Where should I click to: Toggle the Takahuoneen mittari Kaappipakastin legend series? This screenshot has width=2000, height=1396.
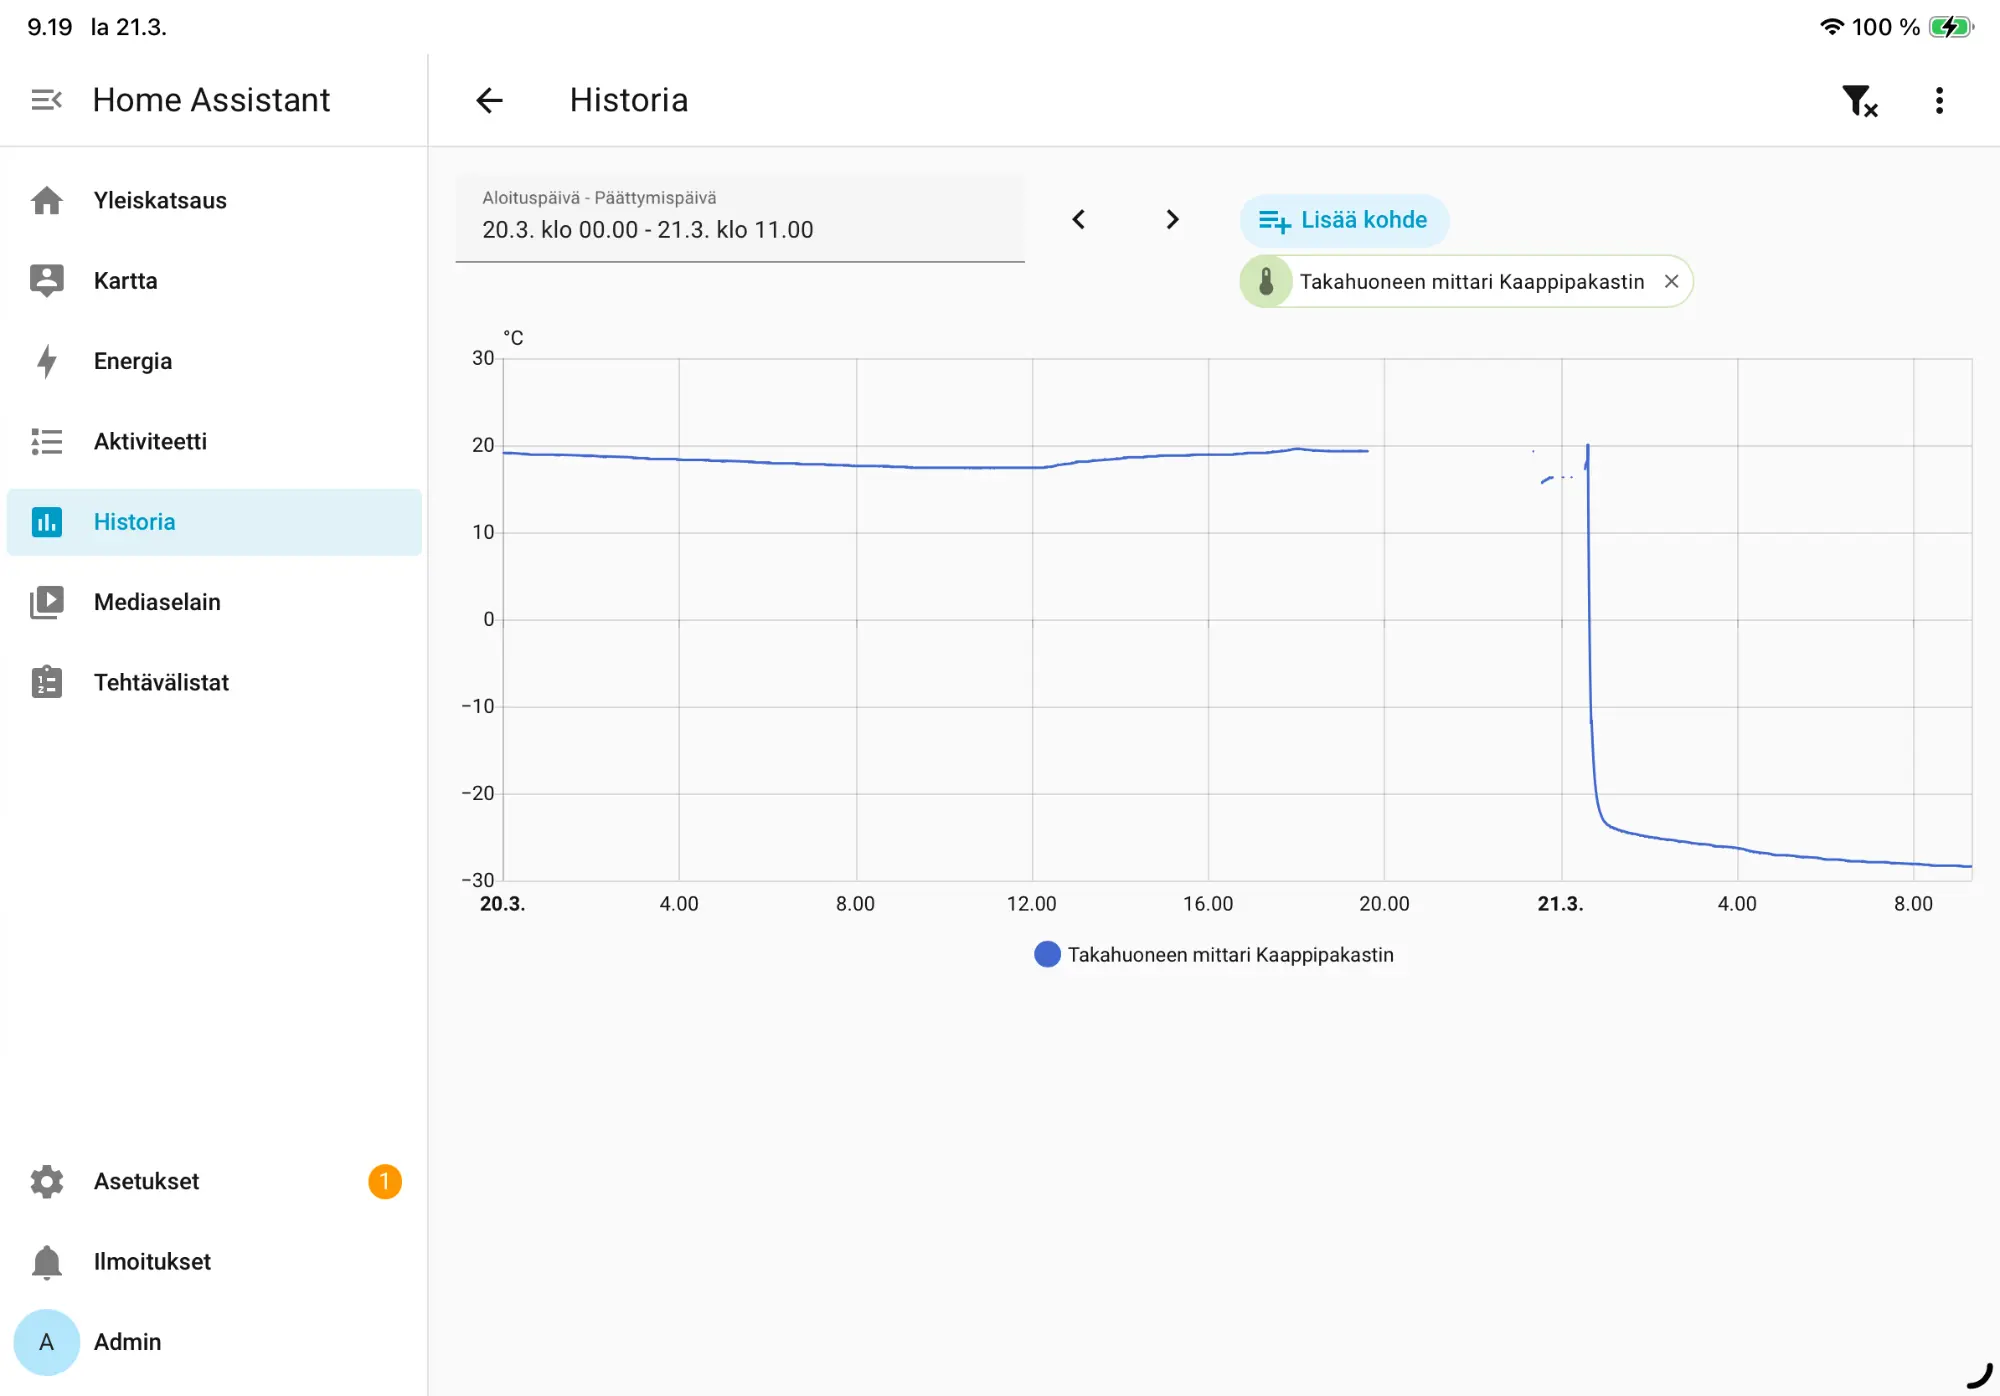(1213, 955)
